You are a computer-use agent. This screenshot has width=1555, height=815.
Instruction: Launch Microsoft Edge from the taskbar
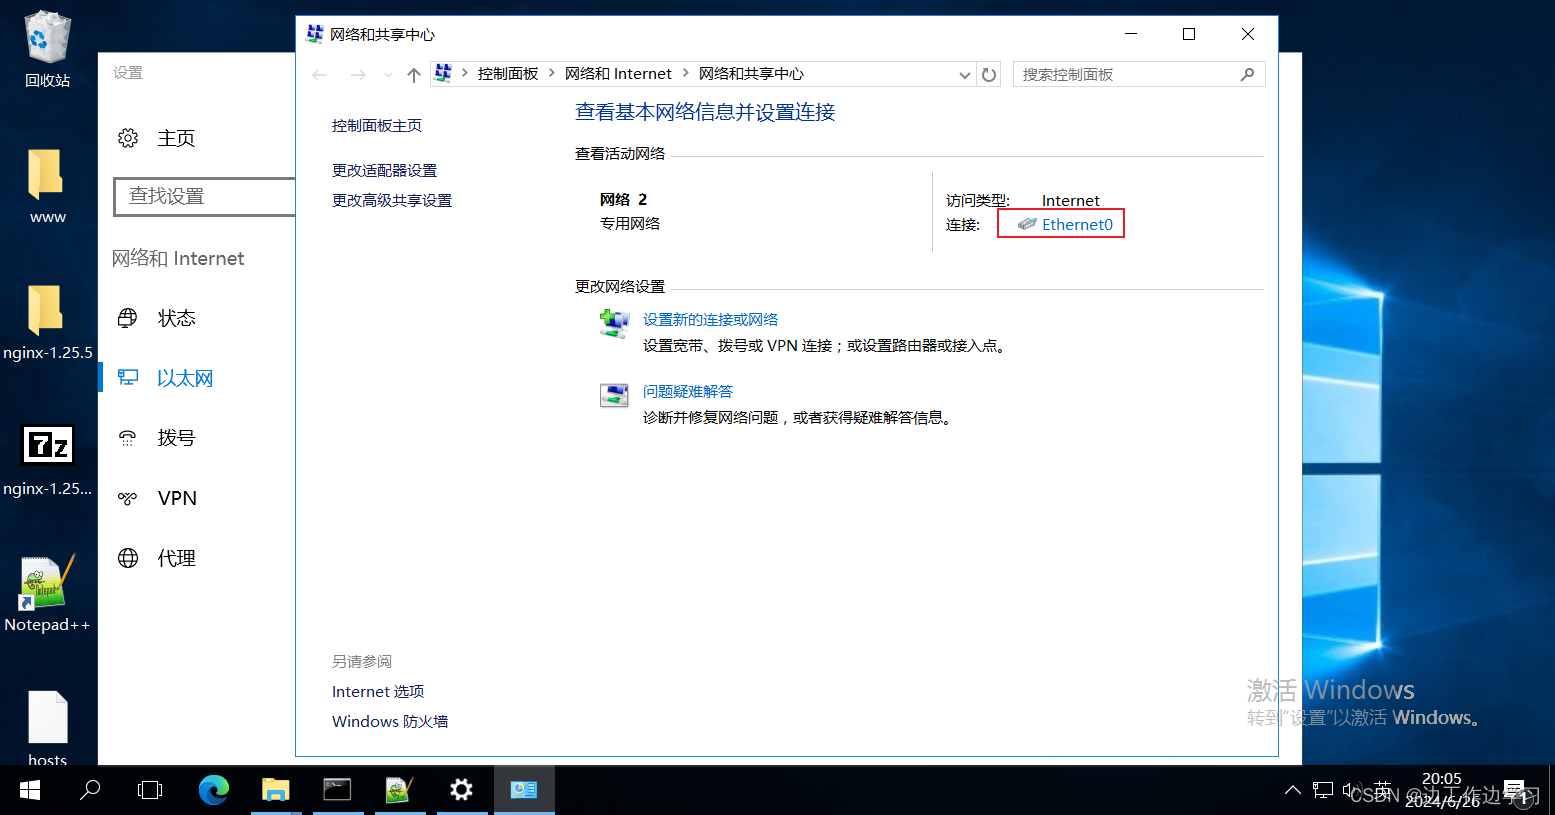pyautogui.click(x=213, y=791)
